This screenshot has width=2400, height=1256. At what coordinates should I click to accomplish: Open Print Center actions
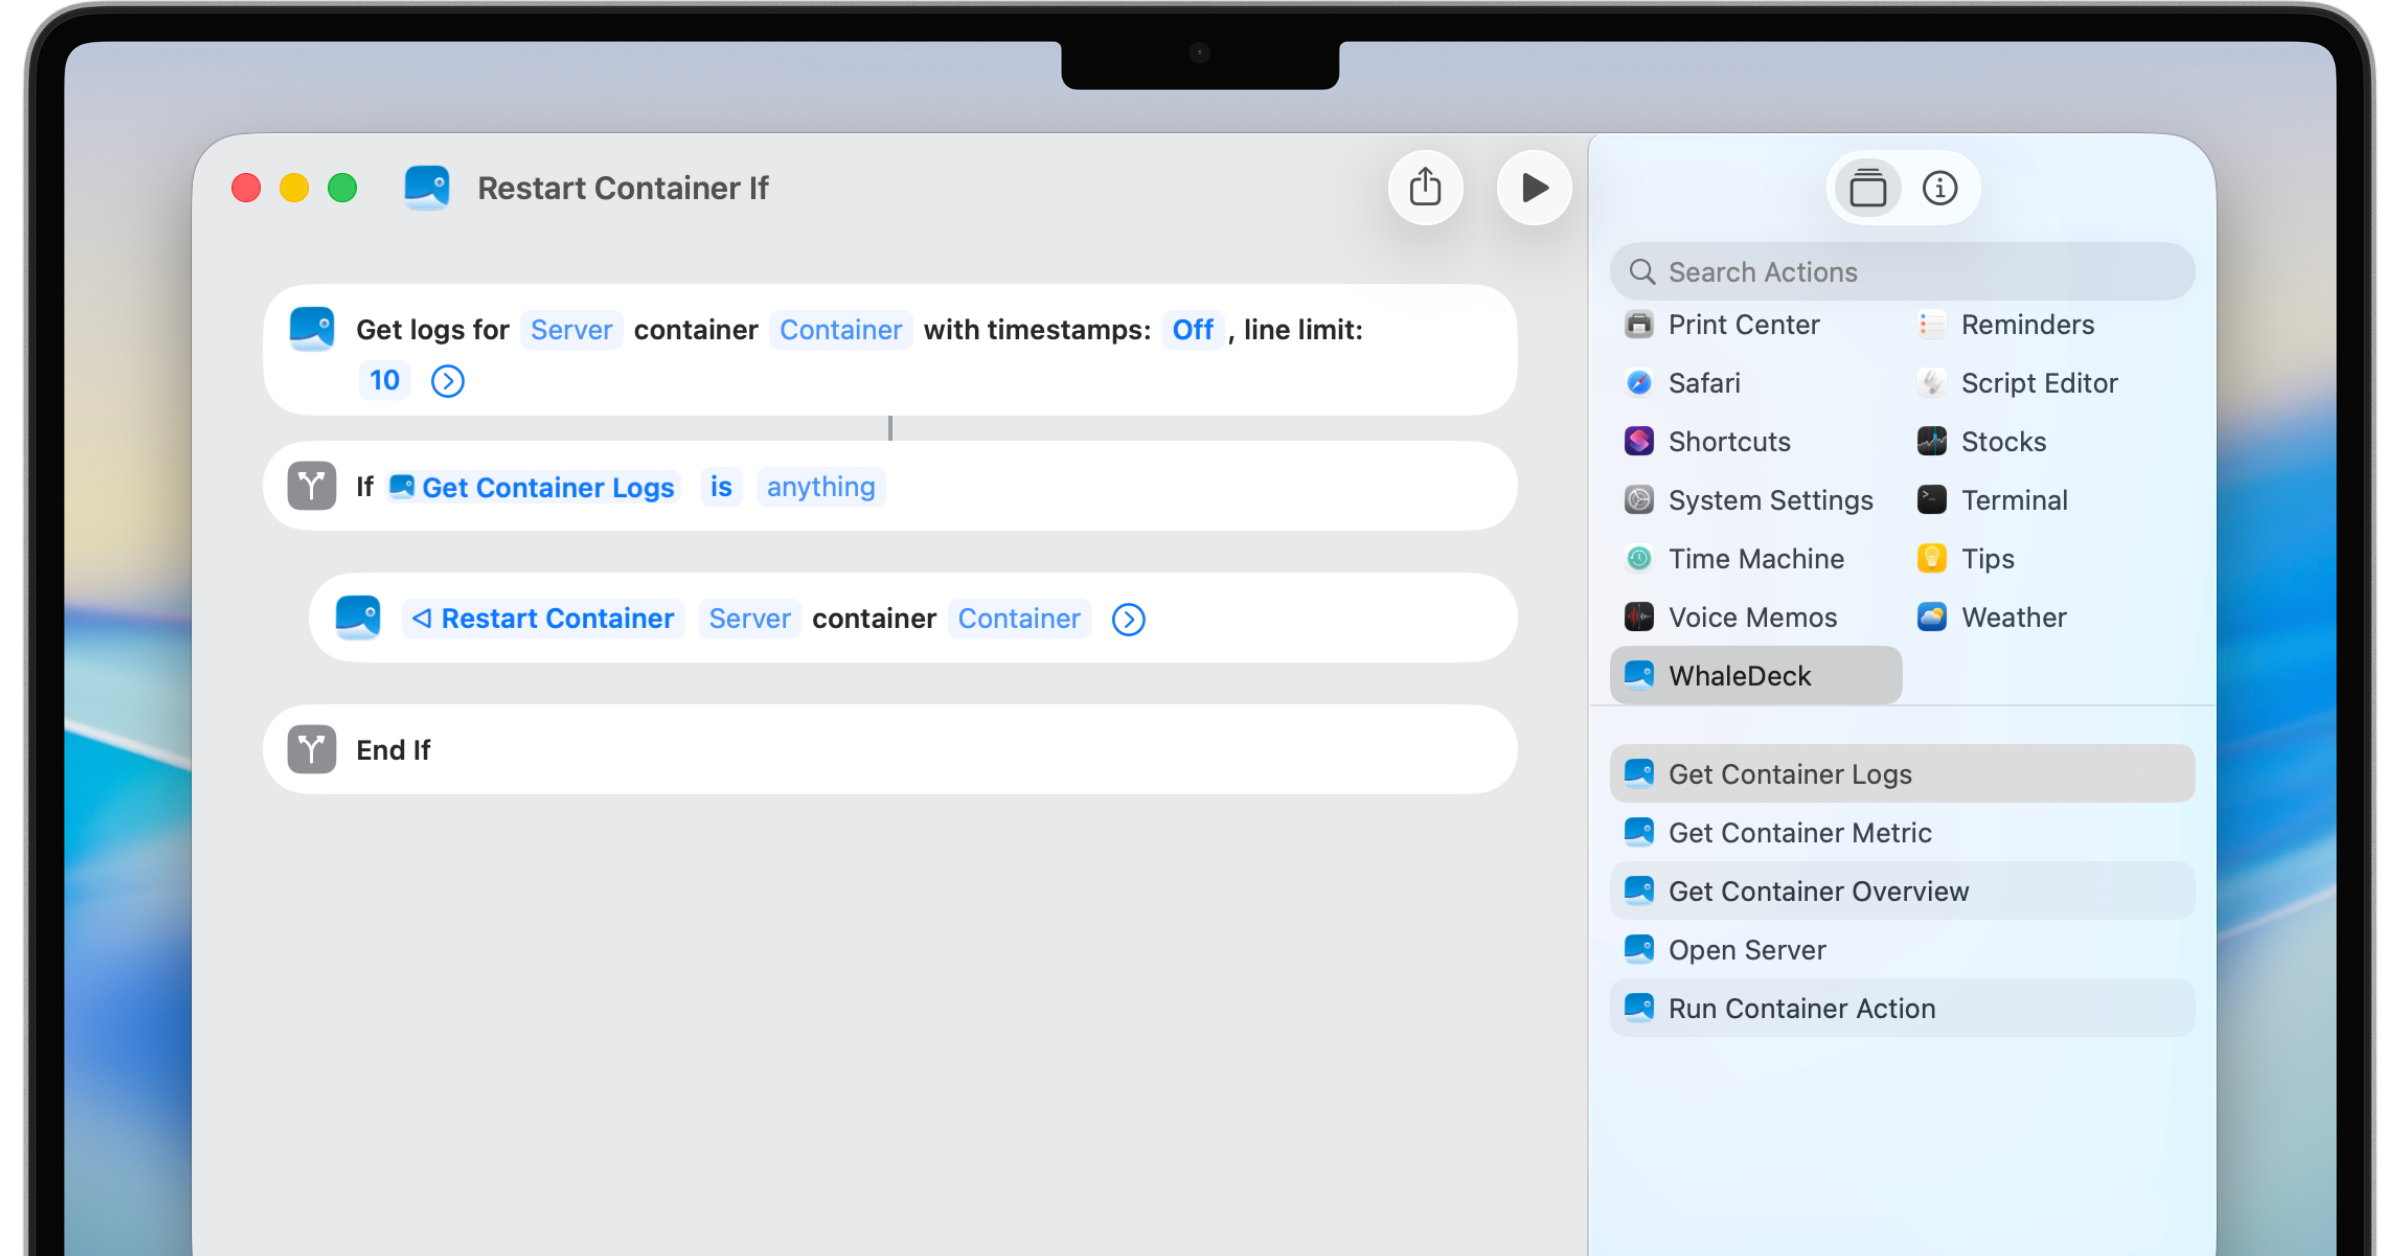pos(1743,324)
